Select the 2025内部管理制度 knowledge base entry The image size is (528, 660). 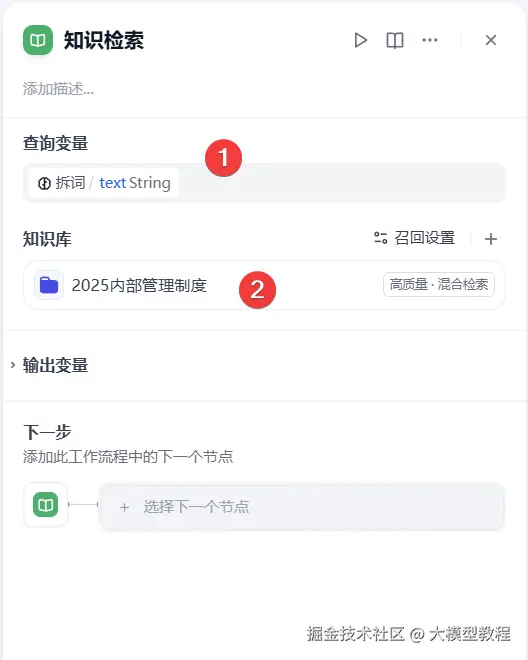click(264, 285)
